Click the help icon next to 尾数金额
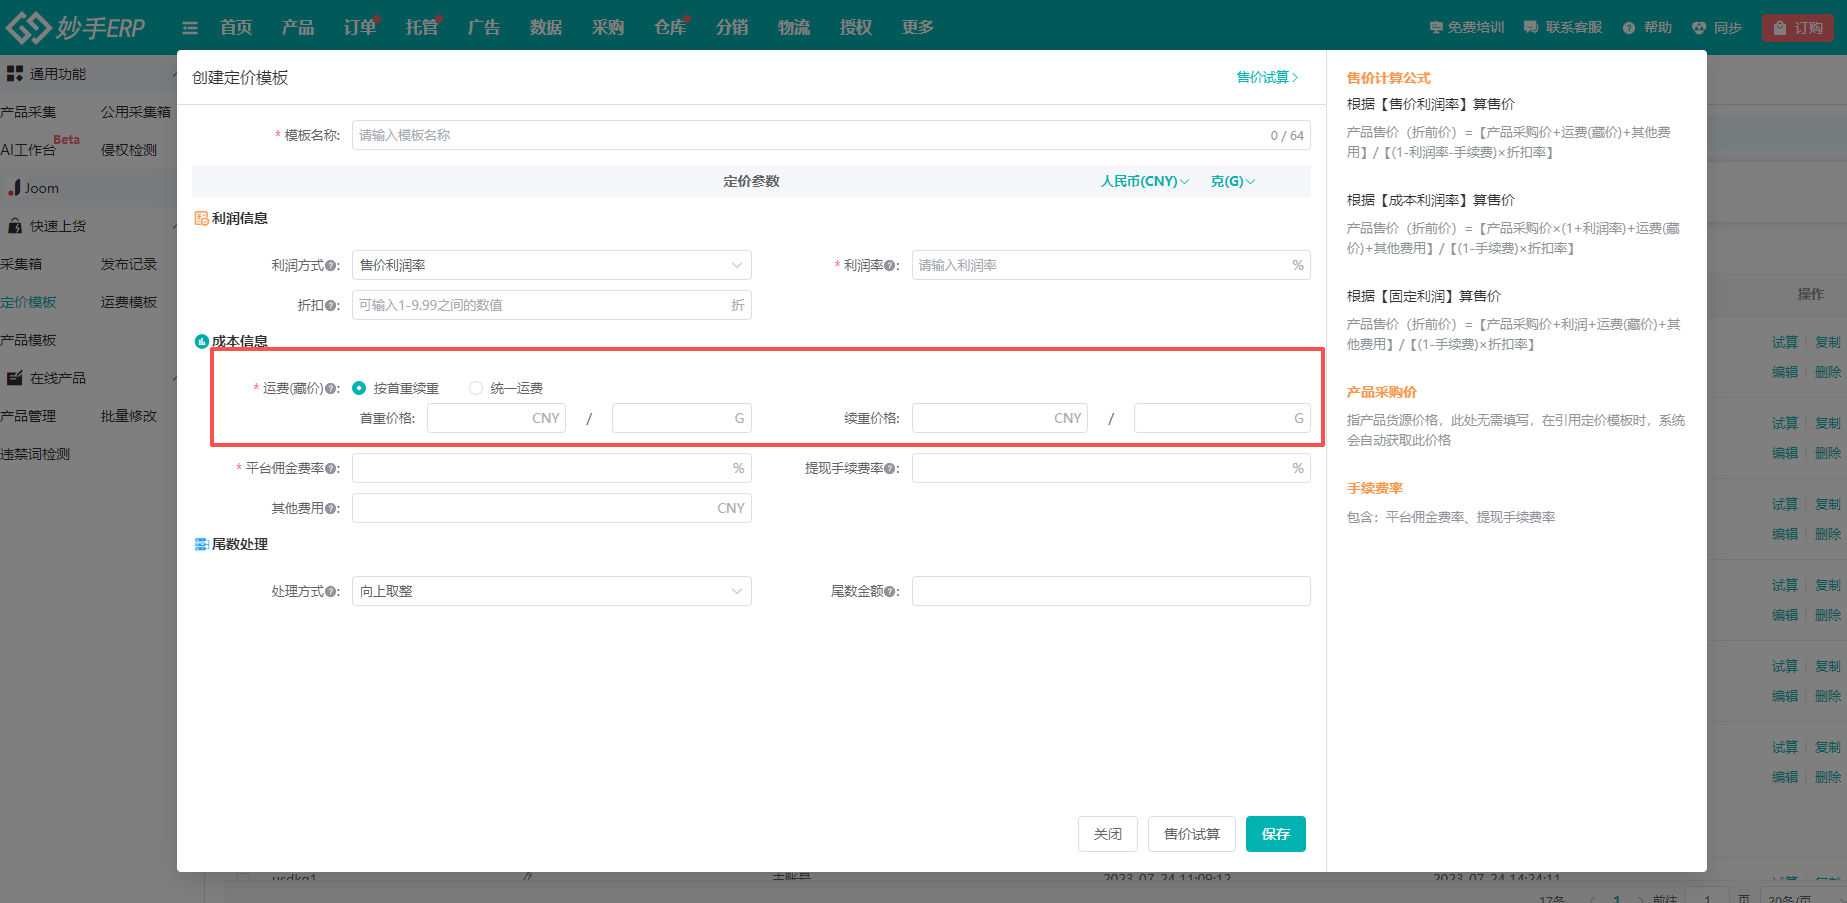The height and width of the screenshot is (903, 1847). (890, 592)
